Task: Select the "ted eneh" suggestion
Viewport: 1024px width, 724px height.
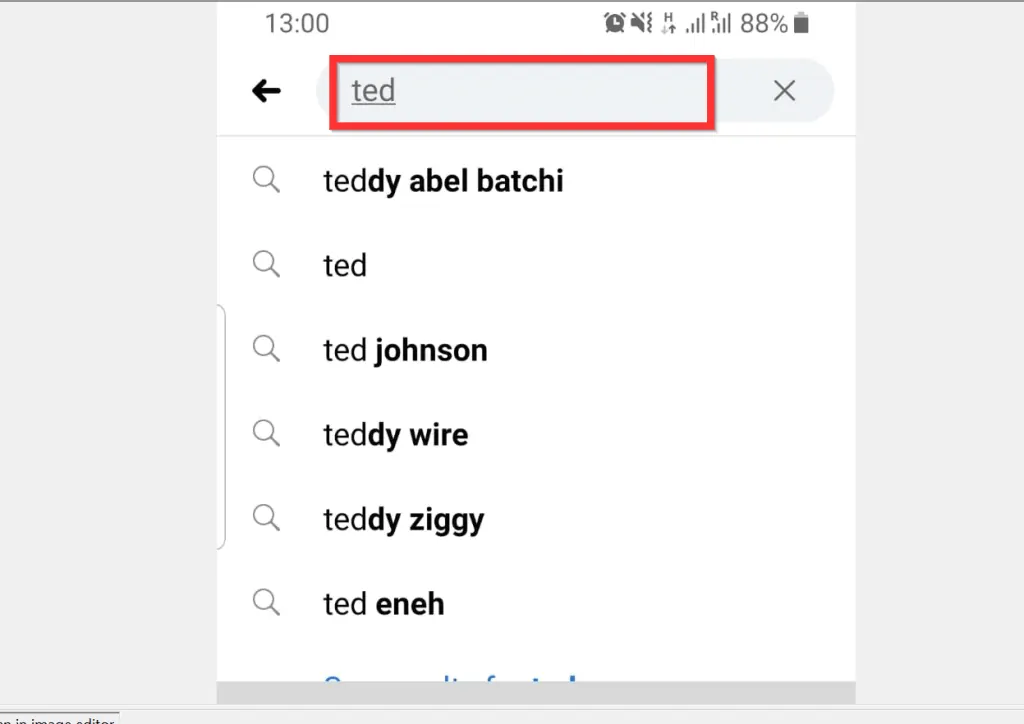Action: pos(383,603)
